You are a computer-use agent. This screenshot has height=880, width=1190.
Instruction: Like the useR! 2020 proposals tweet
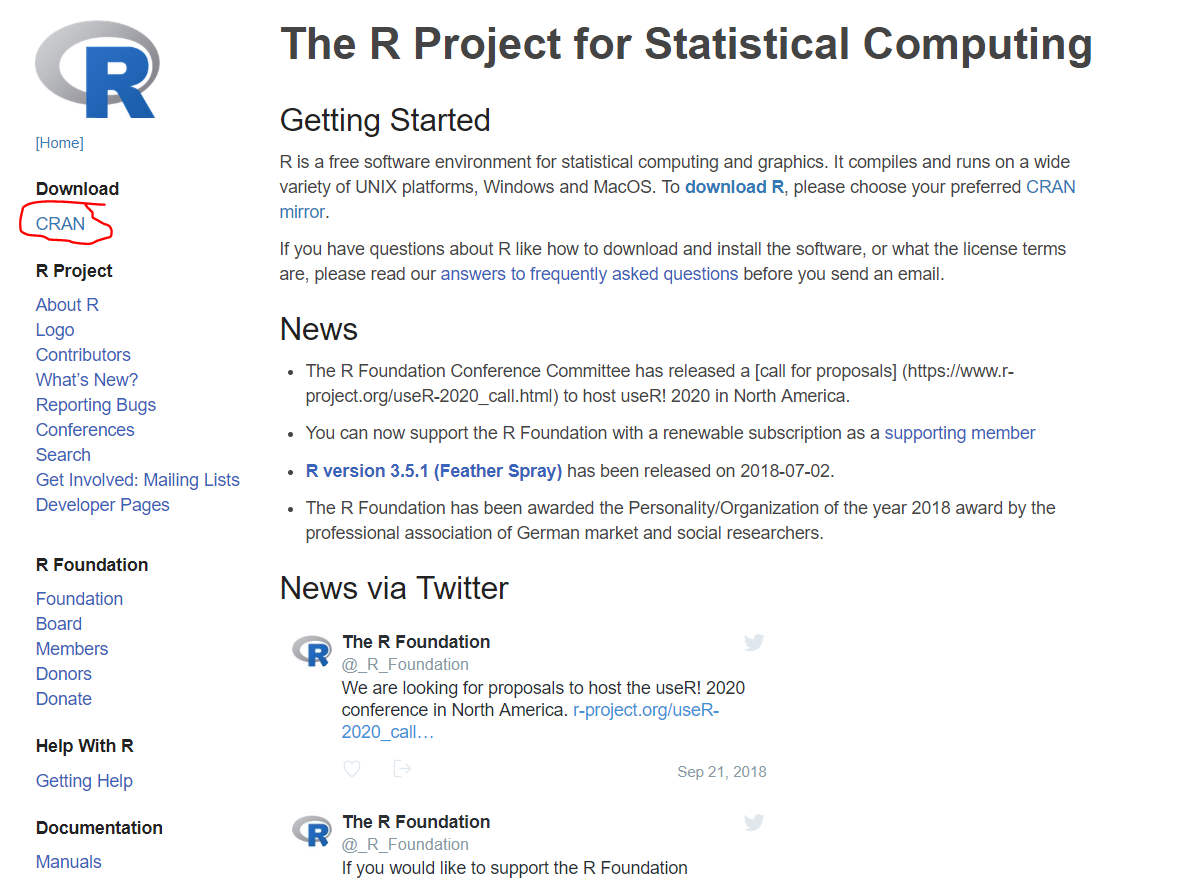pos(352,769)
